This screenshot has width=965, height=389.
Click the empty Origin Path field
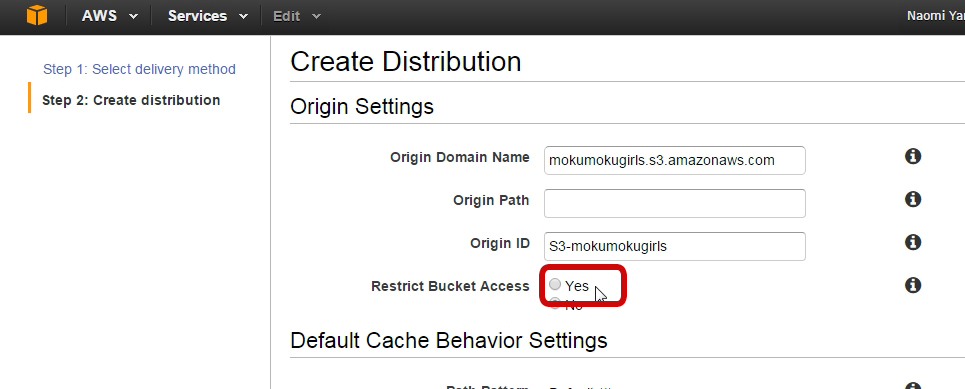point(675,203)
